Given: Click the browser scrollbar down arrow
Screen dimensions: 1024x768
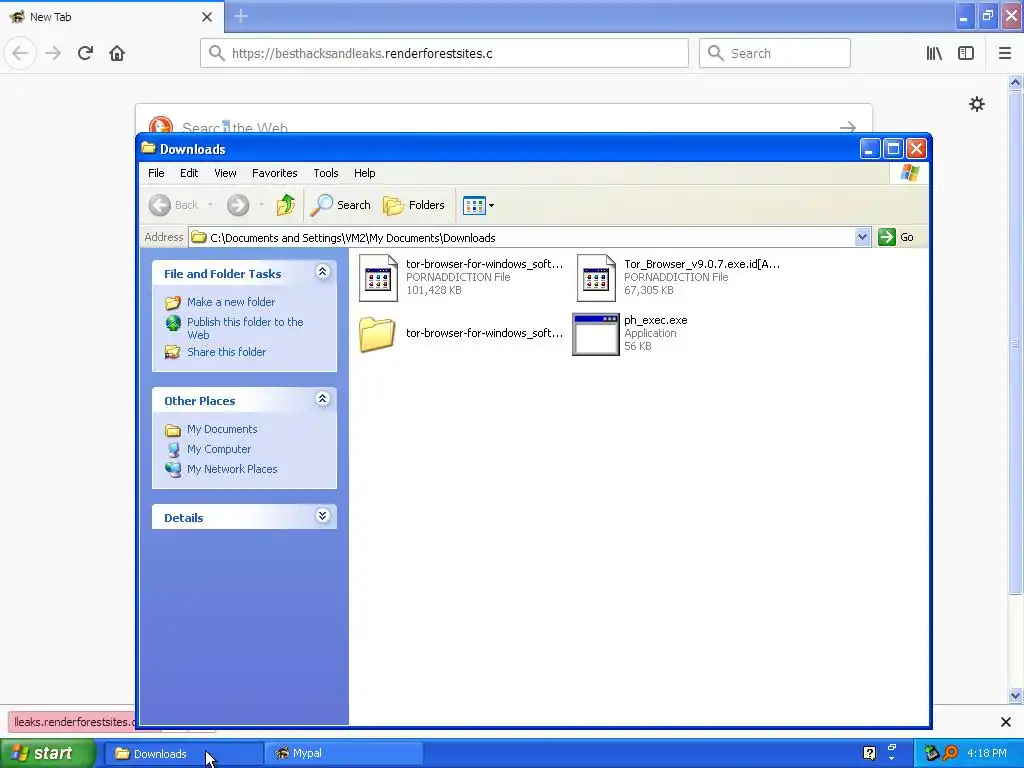Looking at the screenshot, I should (x=1015, y=696).
